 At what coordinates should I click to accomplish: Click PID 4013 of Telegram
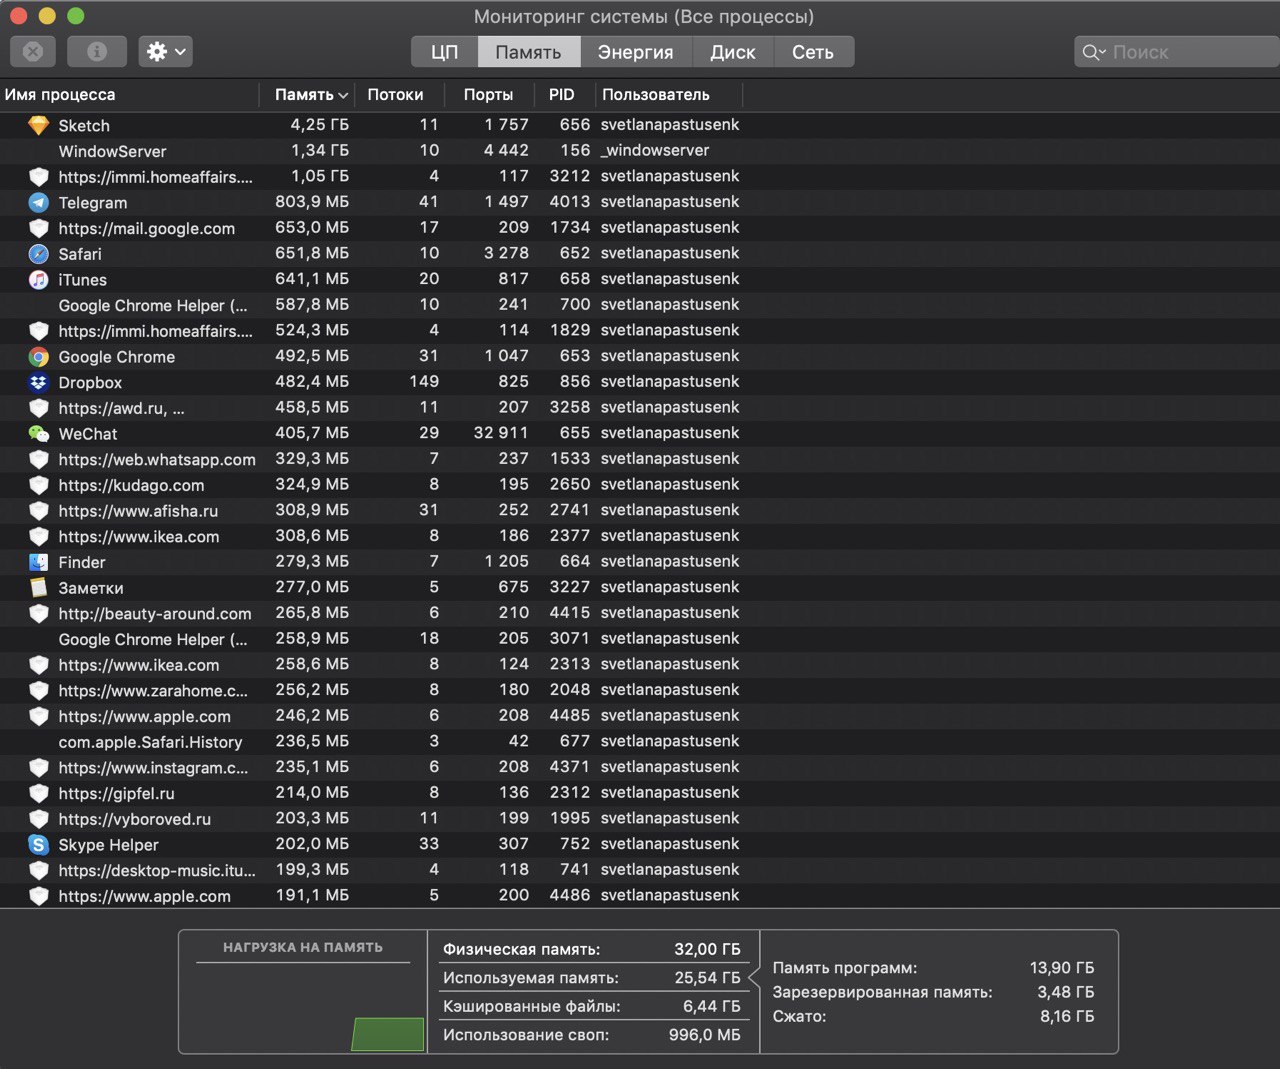[x=569, y=202]
